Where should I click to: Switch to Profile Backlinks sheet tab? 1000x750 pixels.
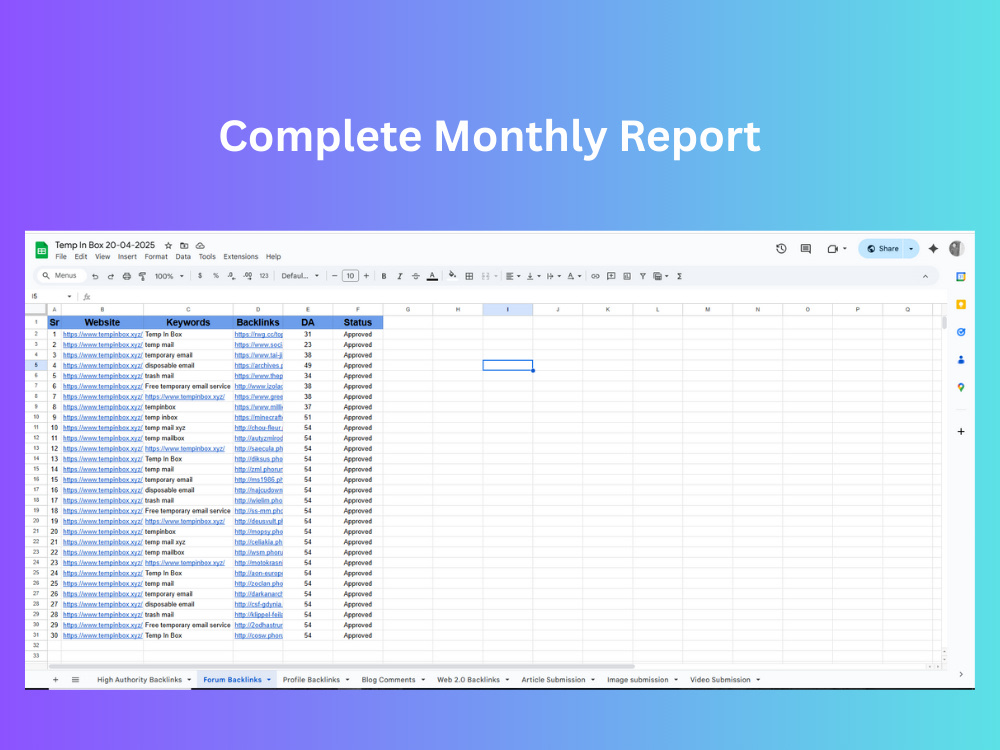(x=311, y=680)
